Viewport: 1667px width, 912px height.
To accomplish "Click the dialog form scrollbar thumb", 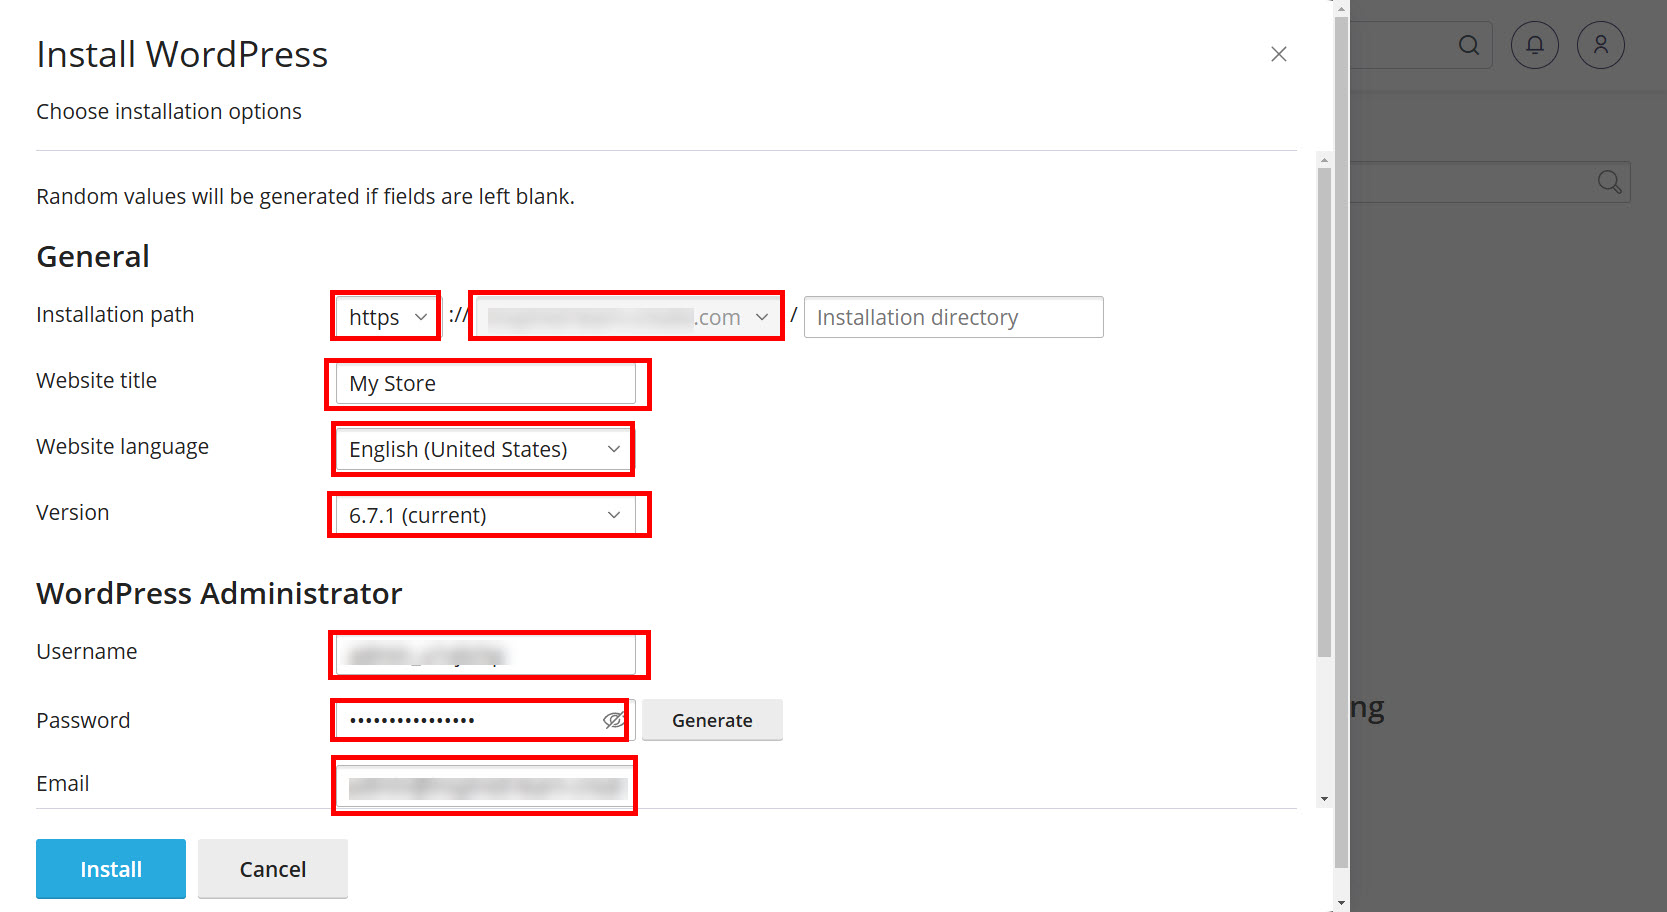I will [1324, 412].
